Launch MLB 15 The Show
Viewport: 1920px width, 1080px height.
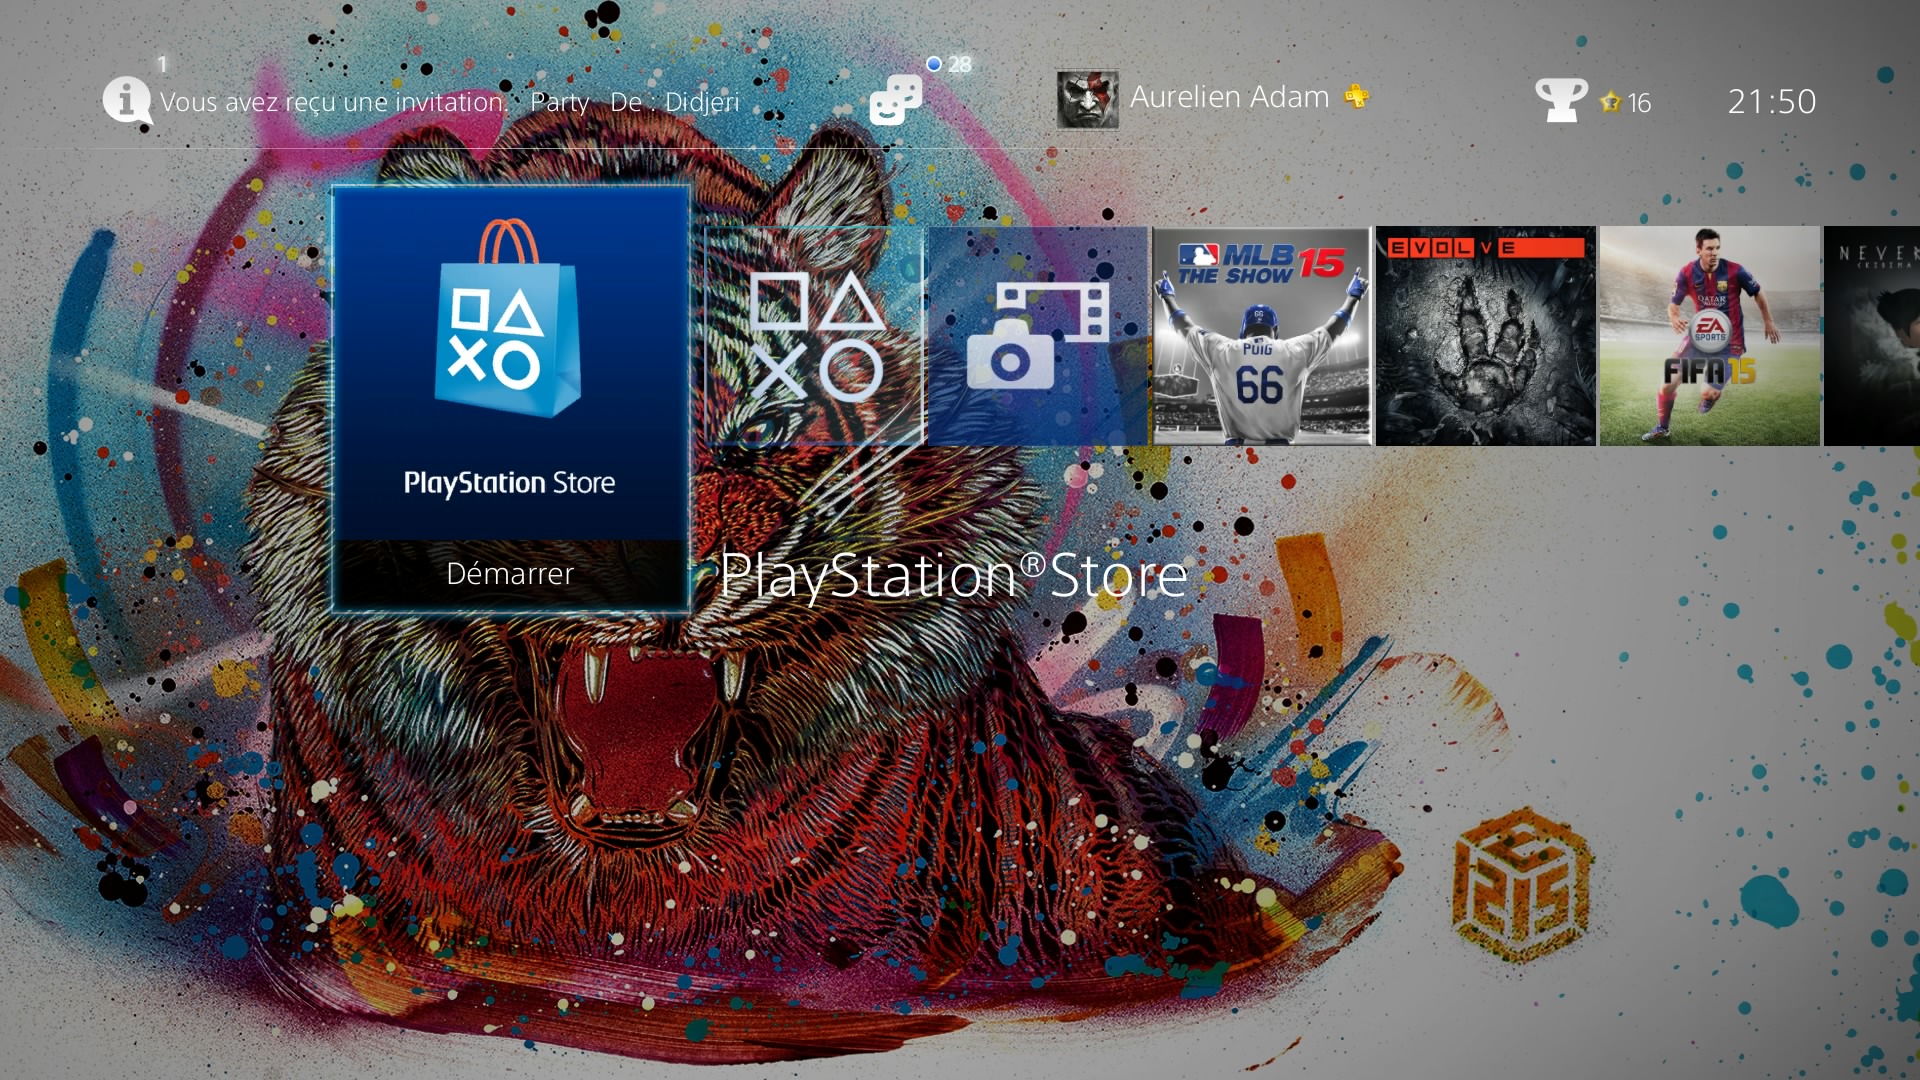[x=1261, y=336]
